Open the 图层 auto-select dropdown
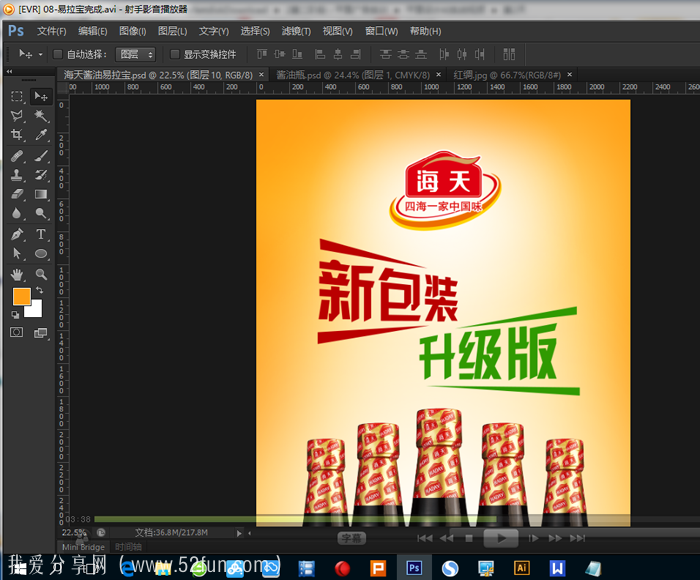Image resolution: width=700 pixels, height=580 pixels. coord(136,54)
